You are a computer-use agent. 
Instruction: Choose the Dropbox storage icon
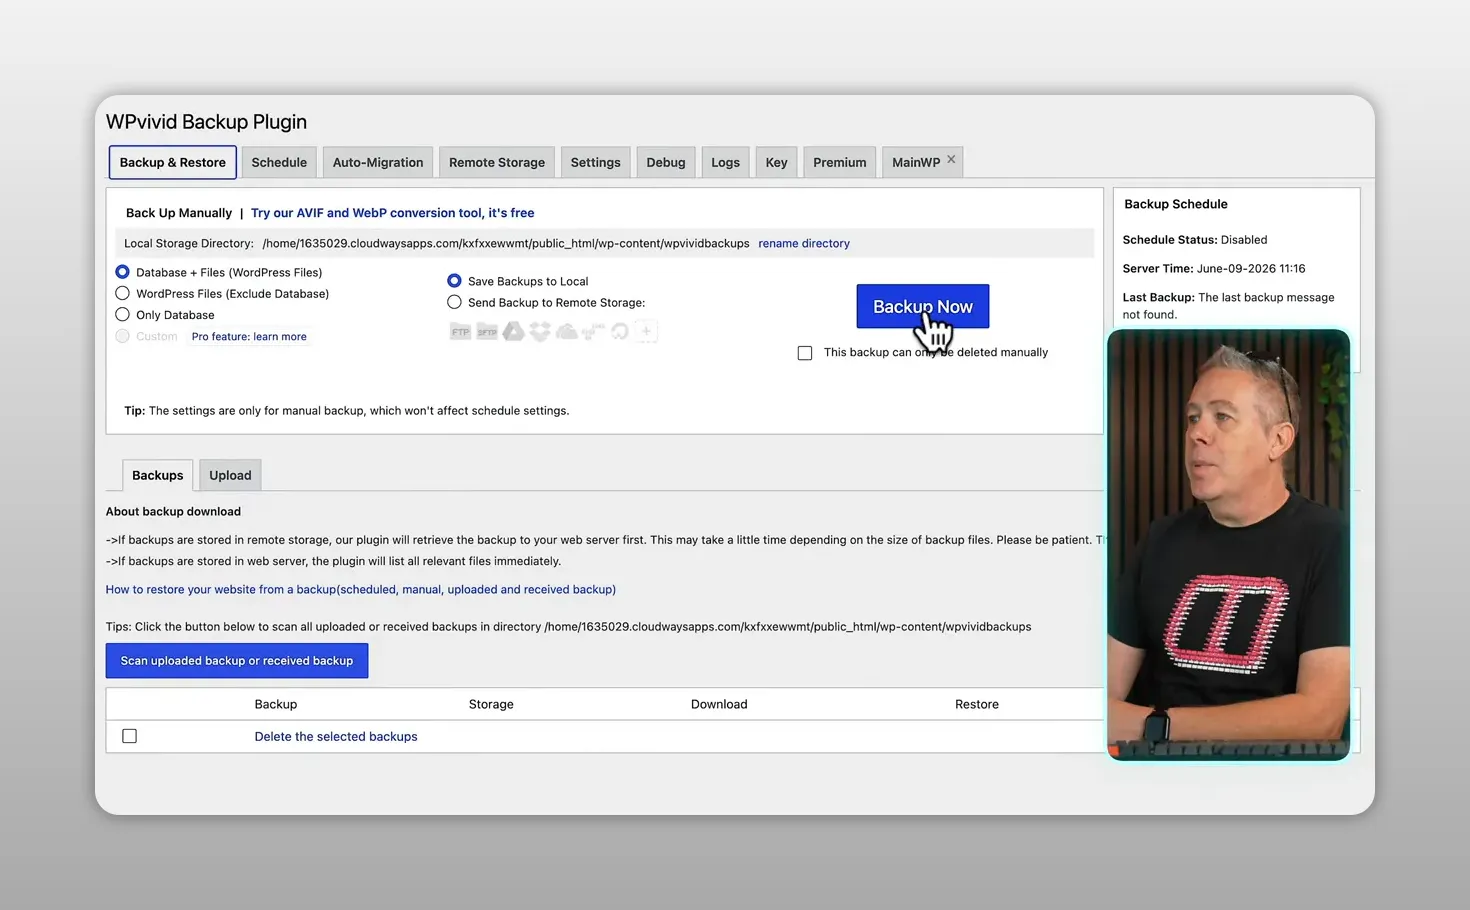point(540,331)
